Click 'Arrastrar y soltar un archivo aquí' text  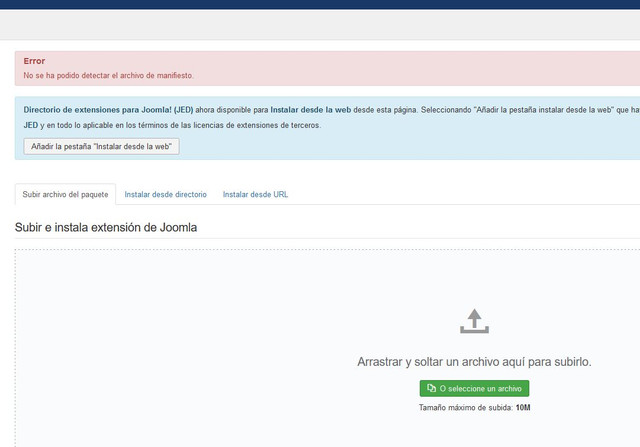pos(474,362)
